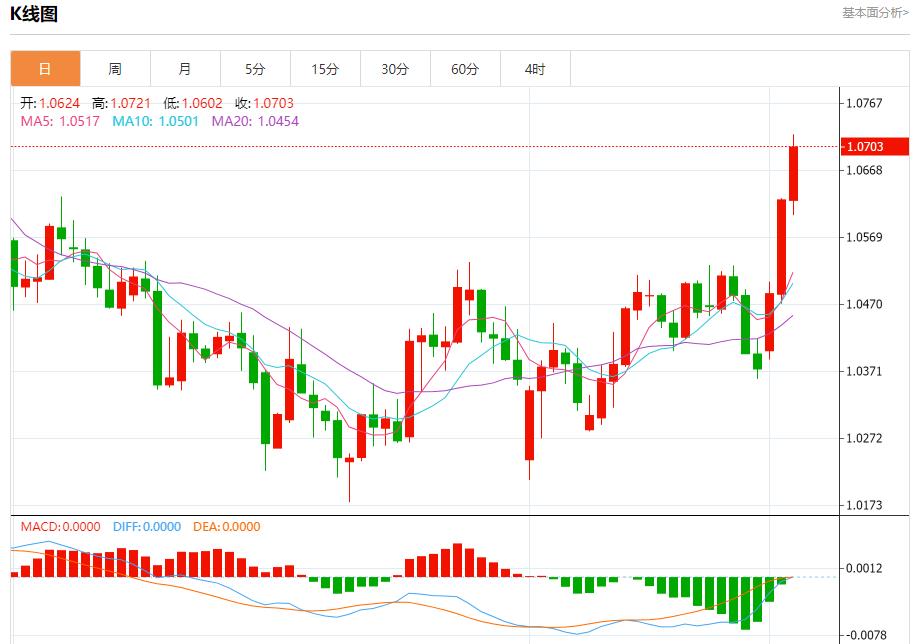913x644 pixels.
Task: Switch to the 周 weekly tab
Action: [x=115, y=69]
